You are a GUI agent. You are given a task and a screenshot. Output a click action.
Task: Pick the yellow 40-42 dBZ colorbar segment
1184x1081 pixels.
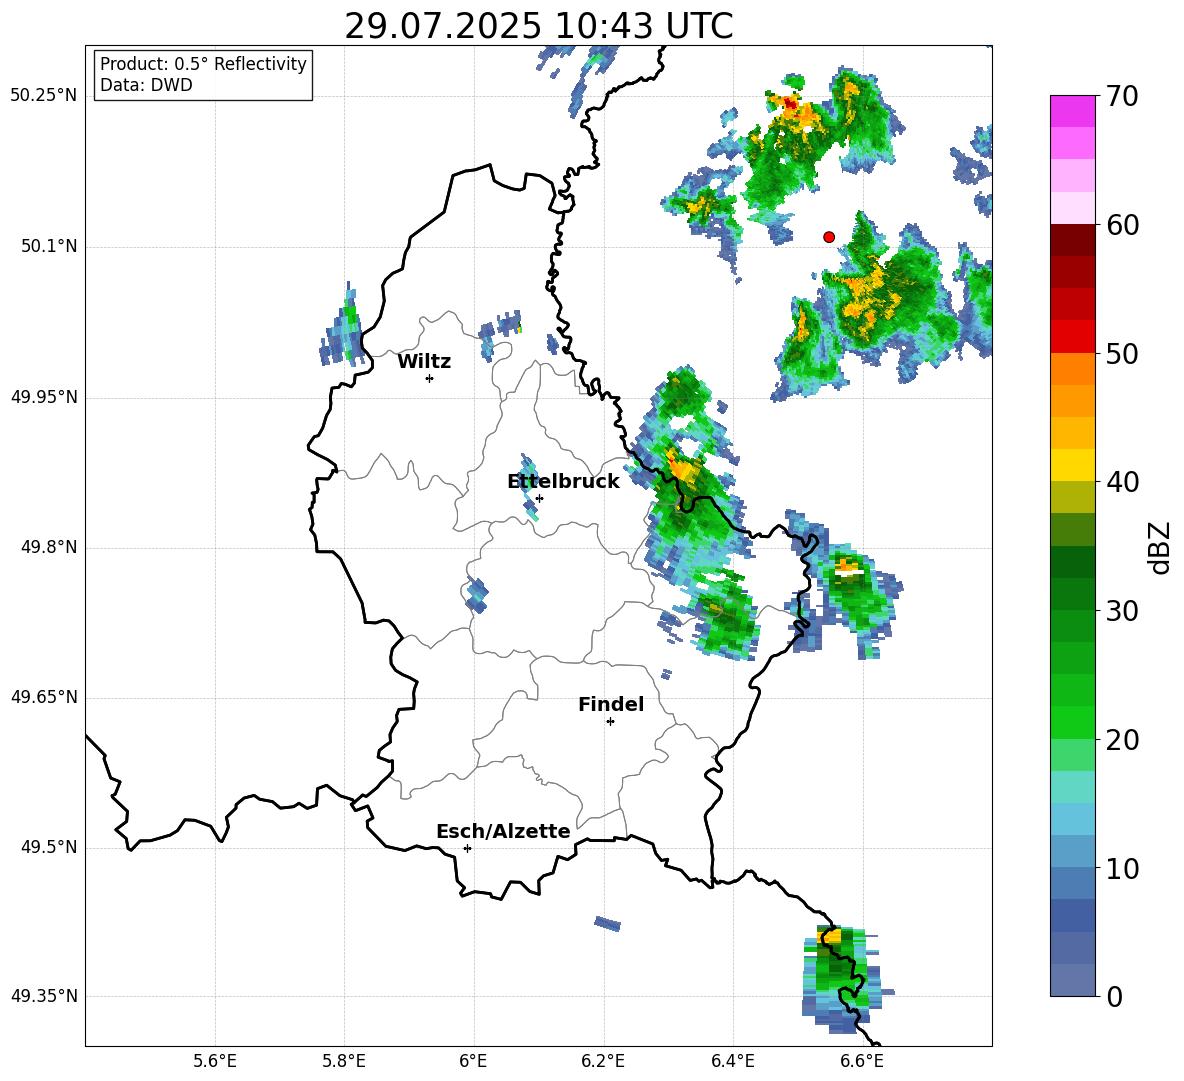[1073, 465]
